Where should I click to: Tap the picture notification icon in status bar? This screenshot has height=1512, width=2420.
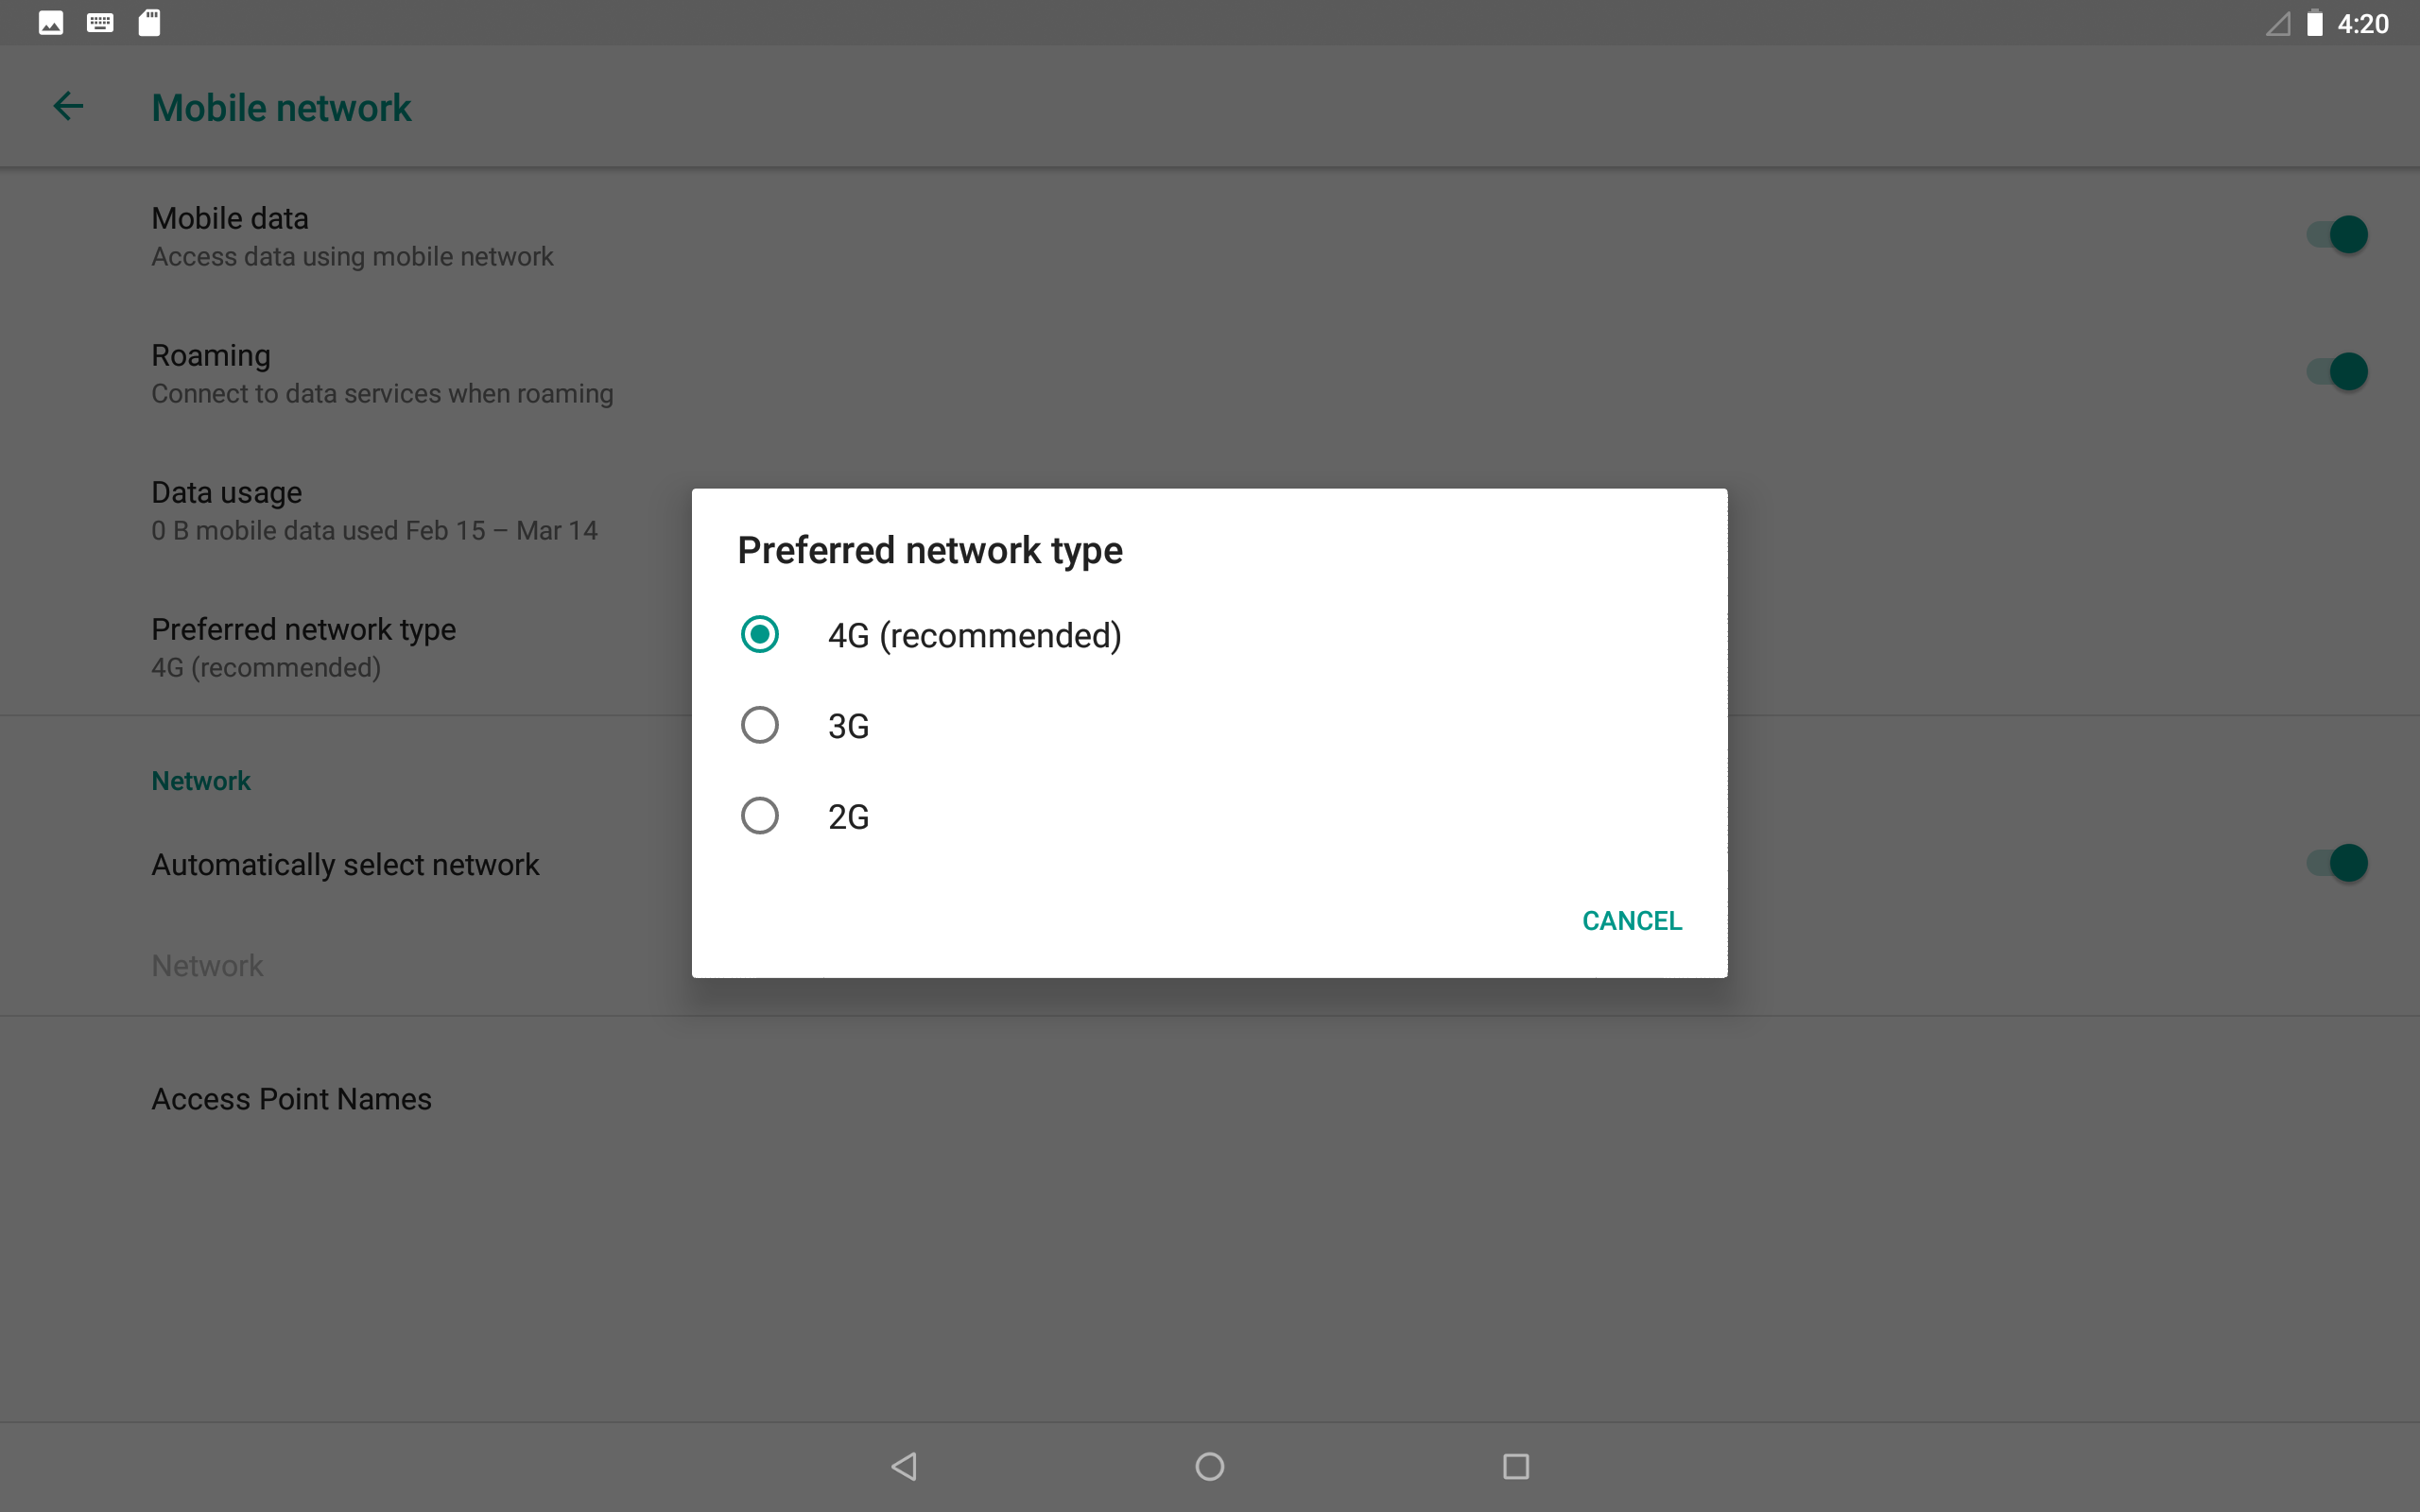[51, 23]
